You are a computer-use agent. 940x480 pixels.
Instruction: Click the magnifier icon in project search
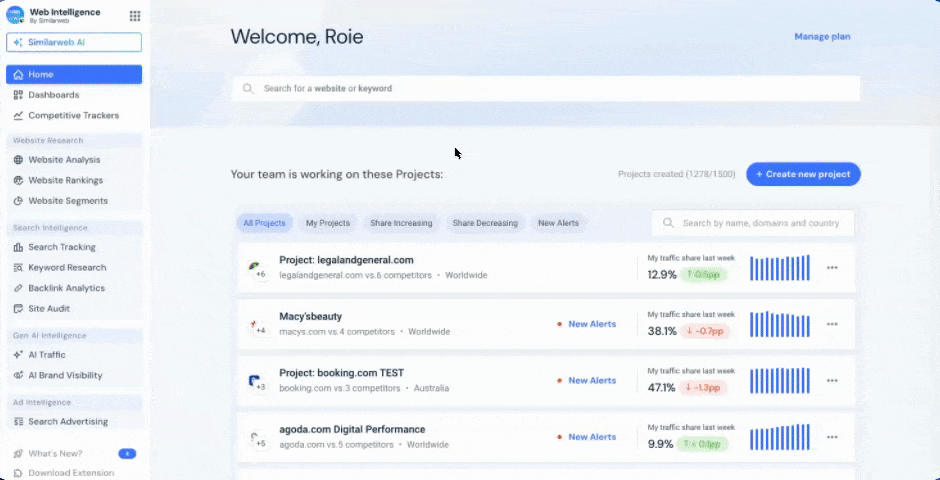click(668, 223)
